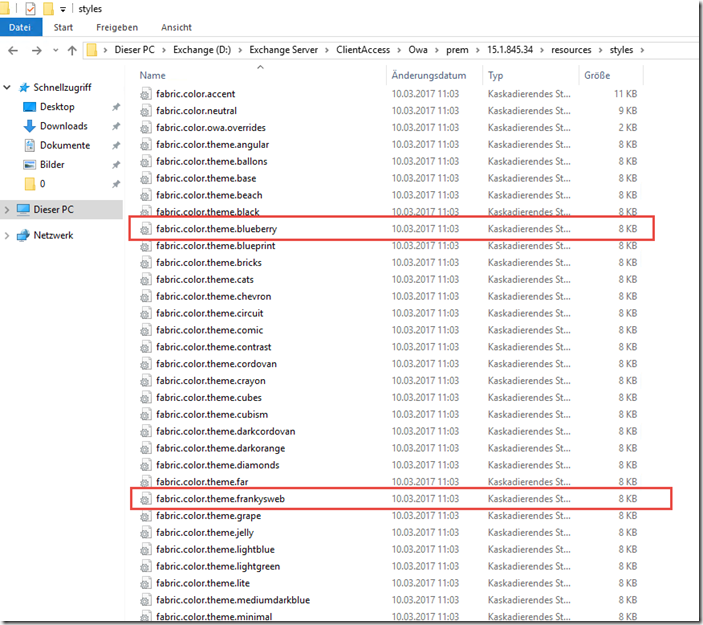Click the fabric.color.theme.blueberry file icon
The image size is (703, 625).
(146, 229)
